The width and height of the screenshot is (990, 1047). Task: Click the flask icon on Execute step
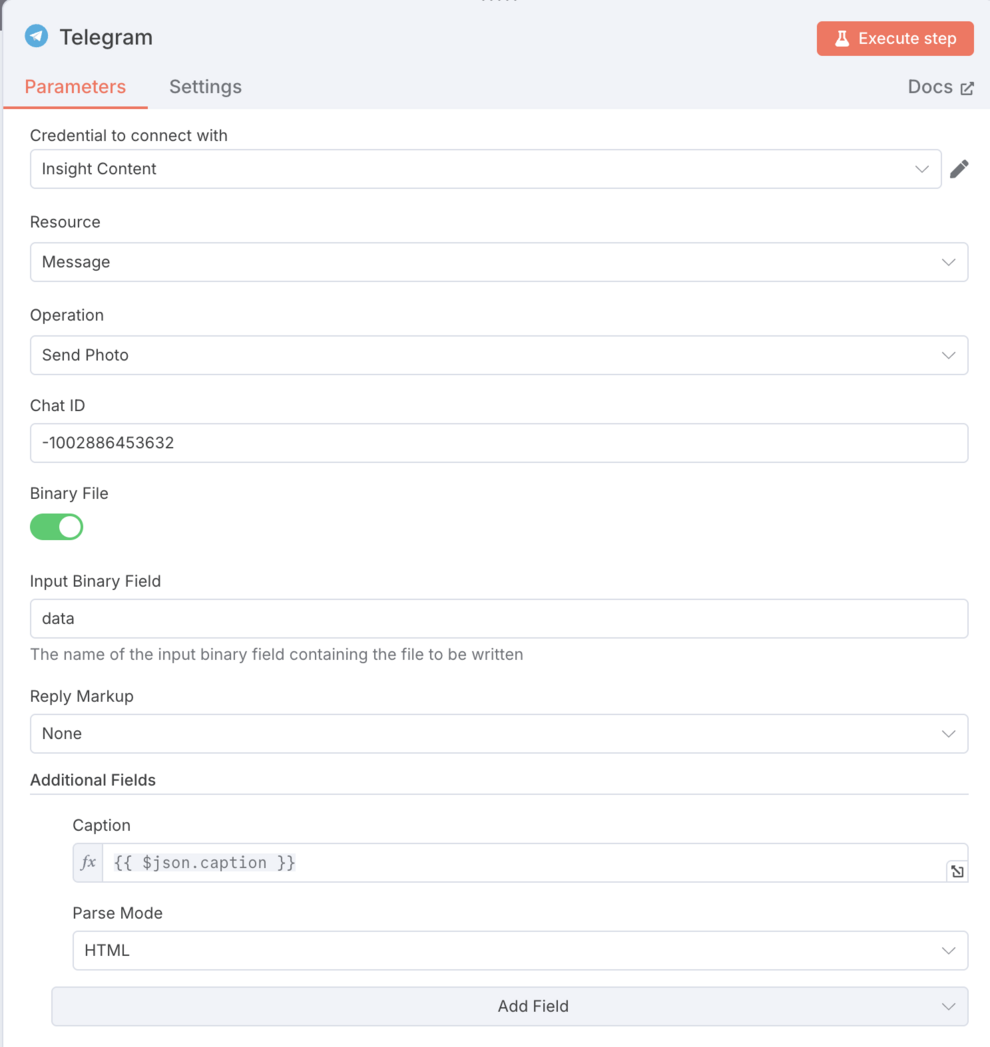tap(842, 39)
